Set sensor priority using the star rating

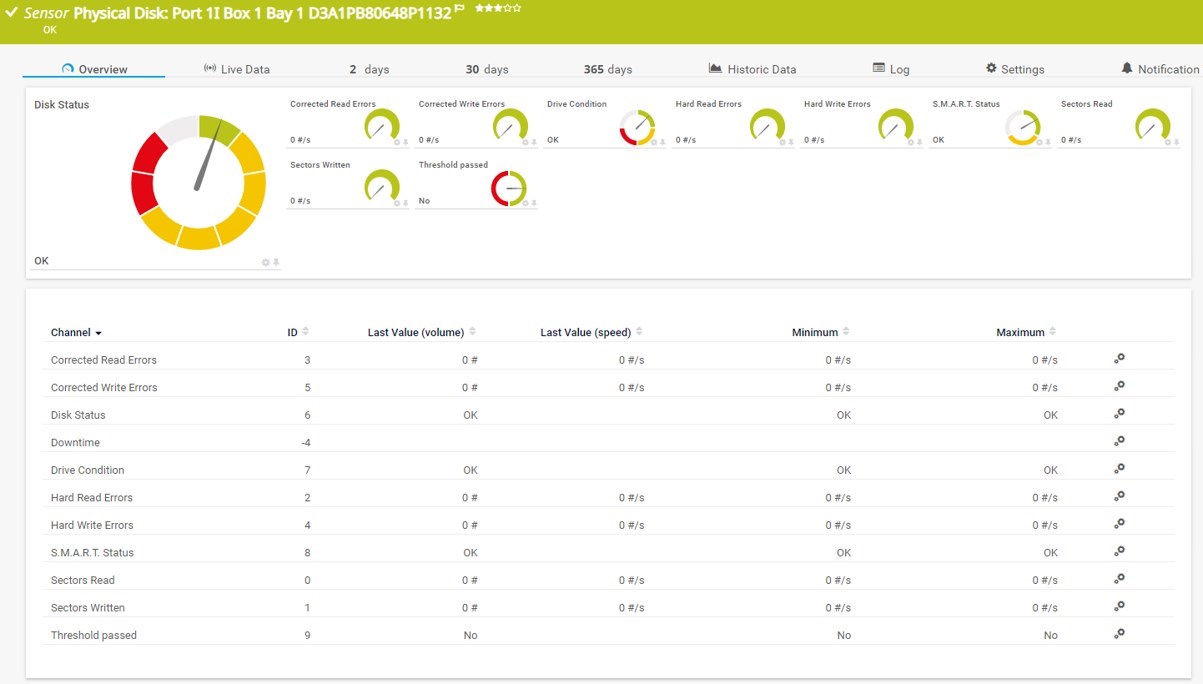point(498,8)
